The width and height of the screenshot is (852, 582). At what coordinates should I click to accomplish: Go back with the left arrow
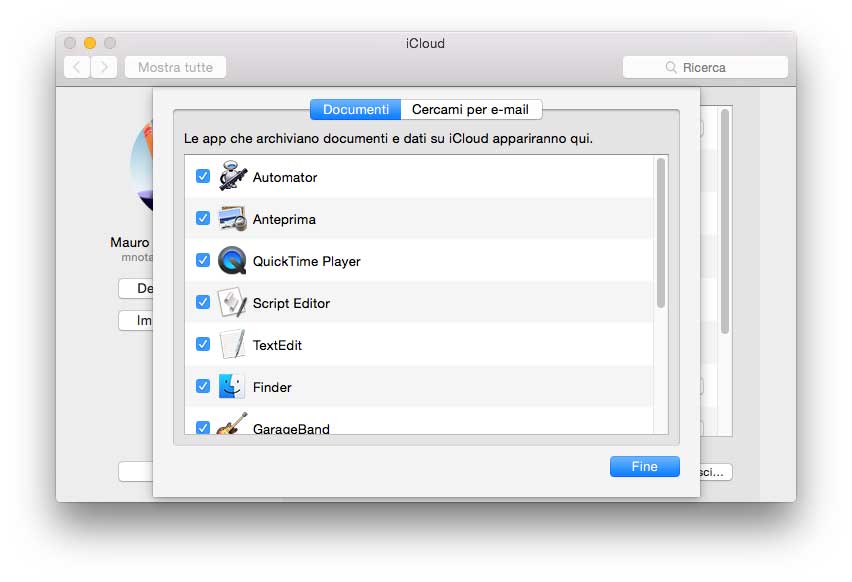77,67
